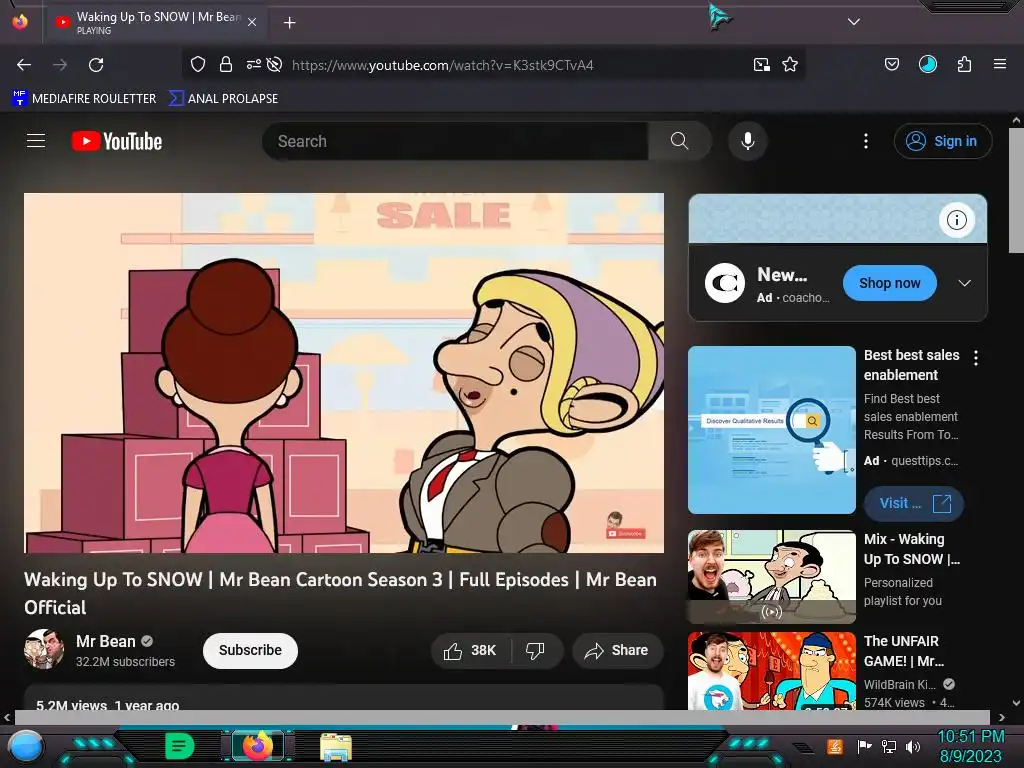The width and height of the screenshot is (1024, 768).
Task: Click the blue circular toolbar icon beside Pocket
Action: click(x=928, y=64)
